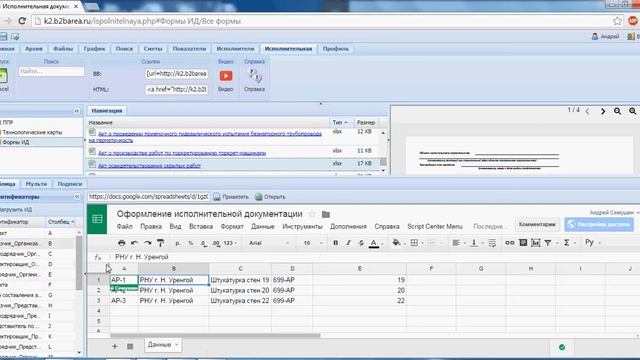Add a new sheet with plus

[x=115, y=346]
